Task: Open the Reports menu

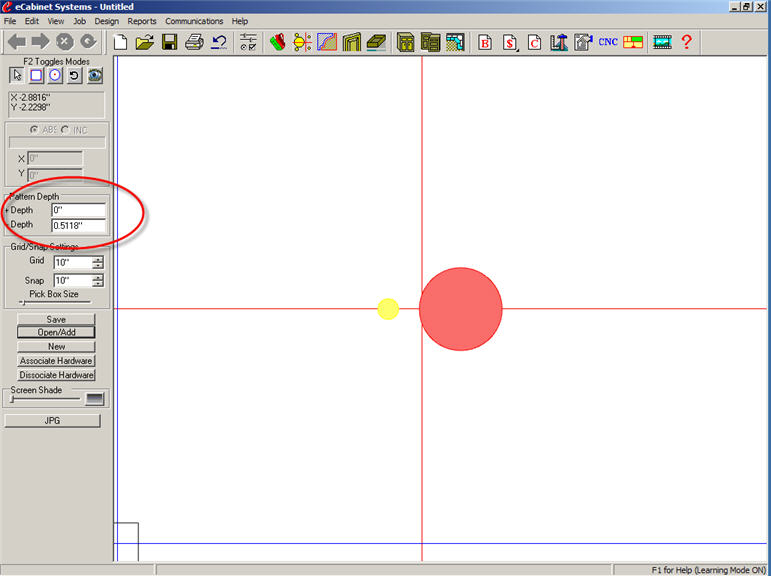Action: point(142,21)
